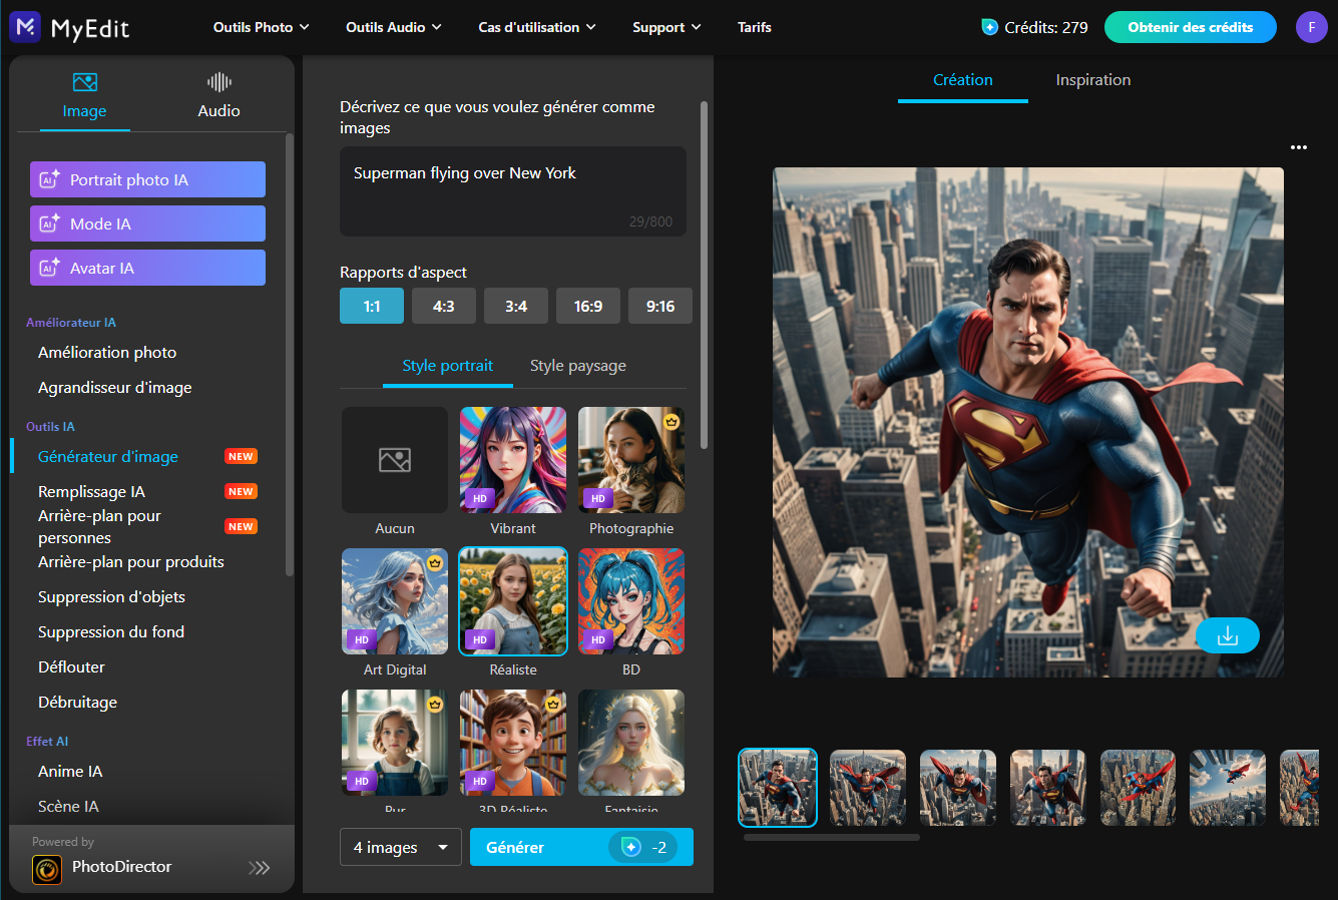Image resolution: width=1338 pixels, height=900 pixels.
Task: Click the large Superman preview image
Action: click(x=1028, y=422)
